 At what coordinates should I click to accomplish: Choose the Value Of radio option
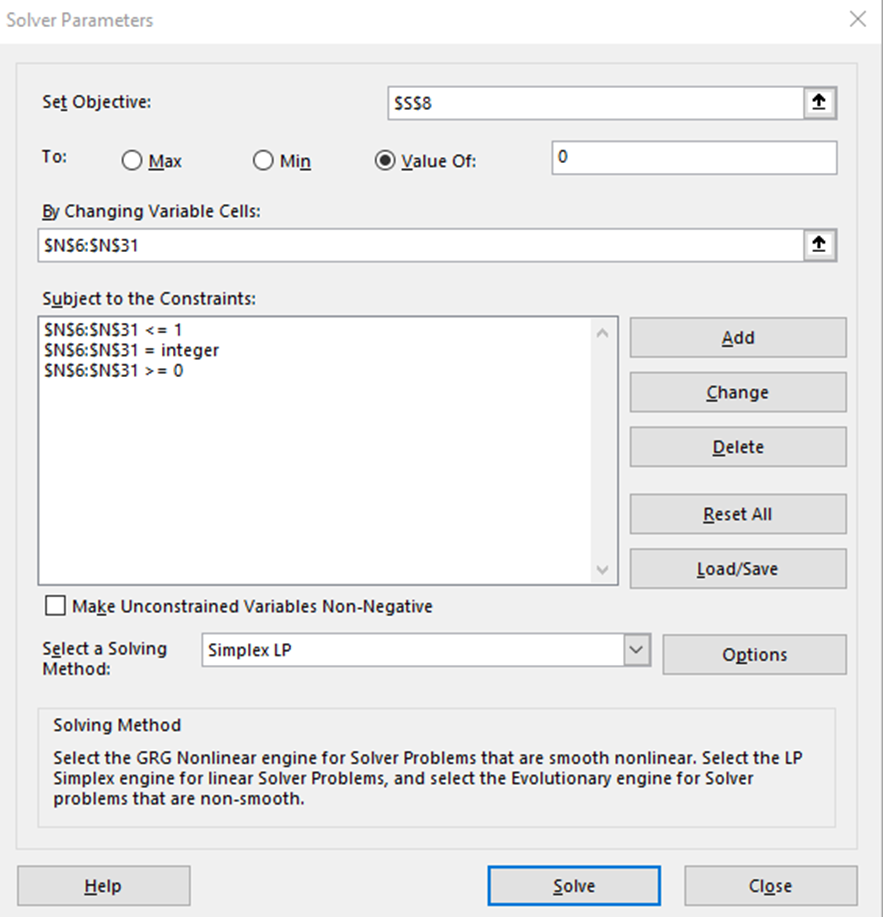tap(385, 161)
